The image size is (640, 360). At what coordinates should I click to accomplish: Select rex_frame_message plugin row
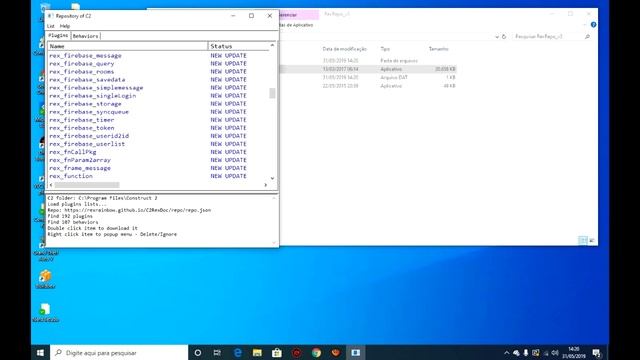pos(158,168)
